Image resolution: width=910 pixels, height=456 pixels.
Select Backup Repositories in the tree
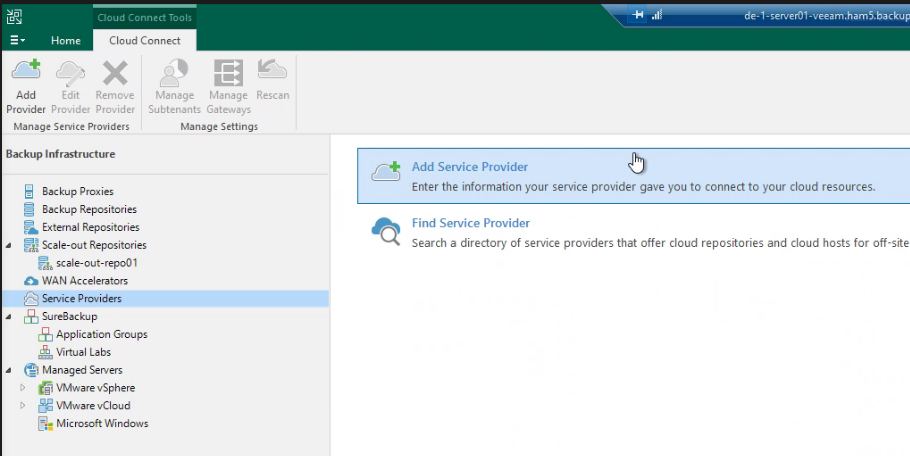[89, 209]
